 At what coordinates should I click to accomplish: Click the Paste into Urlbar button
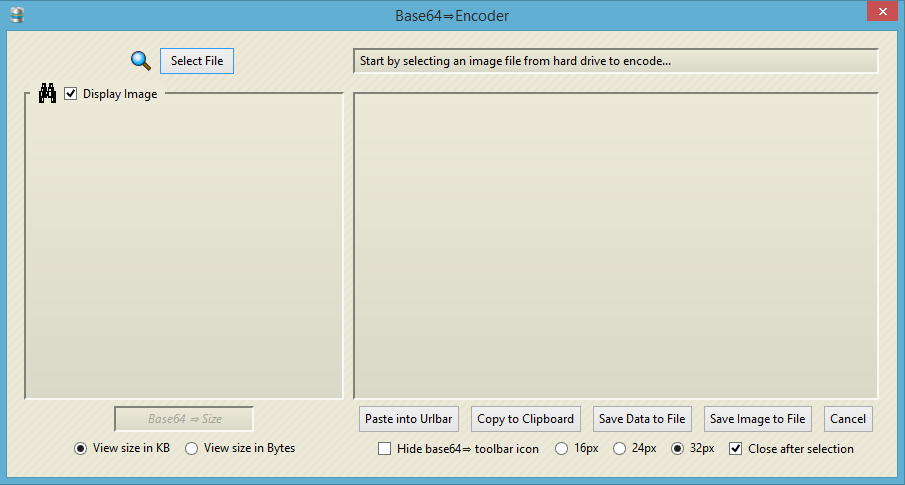tap(409, 419)
